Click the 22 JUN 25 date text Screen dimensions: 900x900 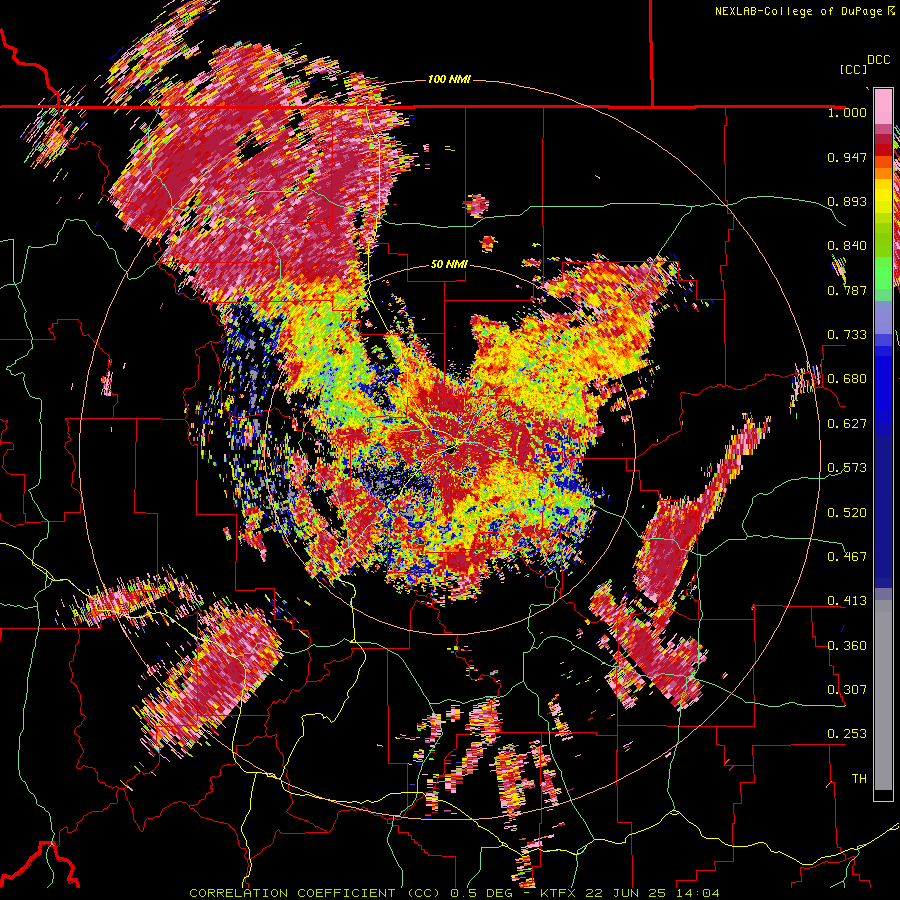click(x=626, y=893)
